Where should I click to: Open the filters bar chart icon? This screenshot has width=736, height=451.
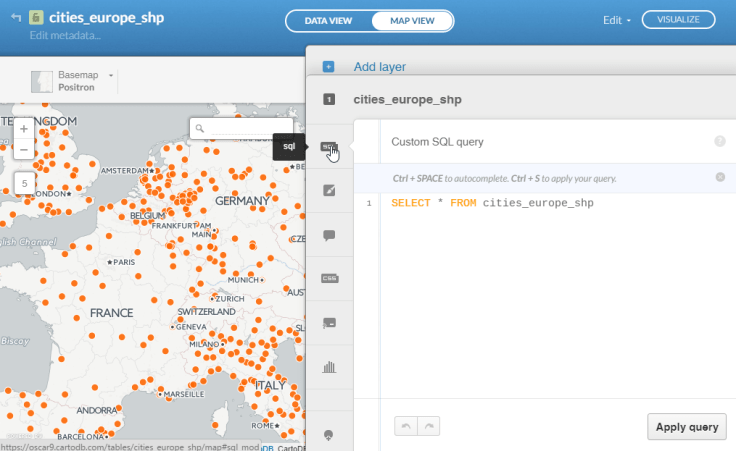tap(329, 367)
